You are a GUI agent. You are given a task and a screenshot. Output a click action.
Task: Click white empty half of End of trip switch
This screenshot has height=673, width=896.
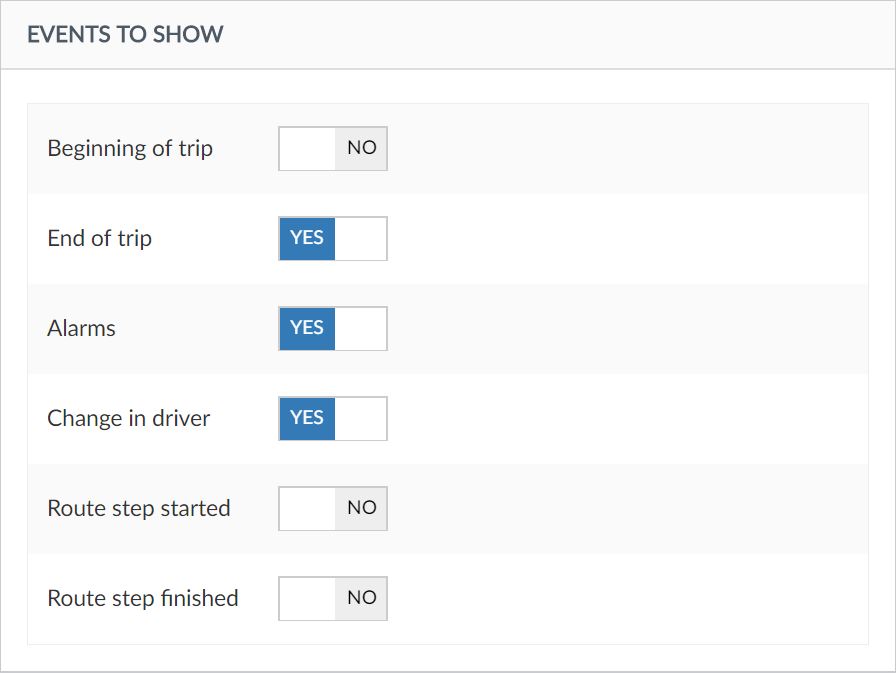(361, 238)
